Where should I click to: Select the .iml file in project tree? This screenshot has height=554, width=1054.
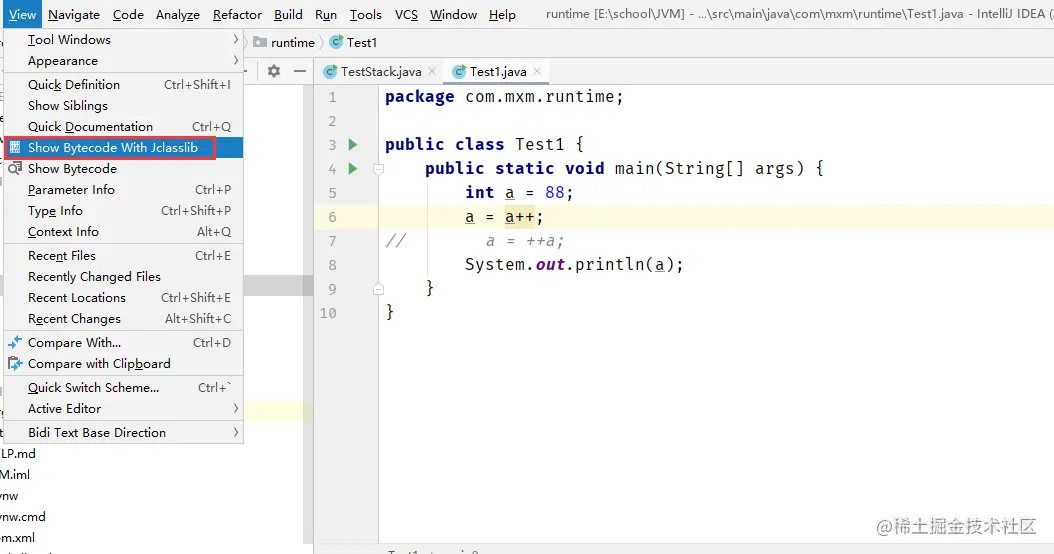(x=15, y=474)
